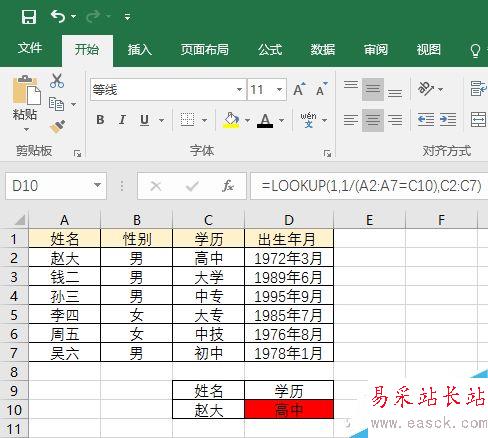The image size is (488, 438).
Task: Open the 剪贴板 dialog launcher
Action: [x=78, y=154]
